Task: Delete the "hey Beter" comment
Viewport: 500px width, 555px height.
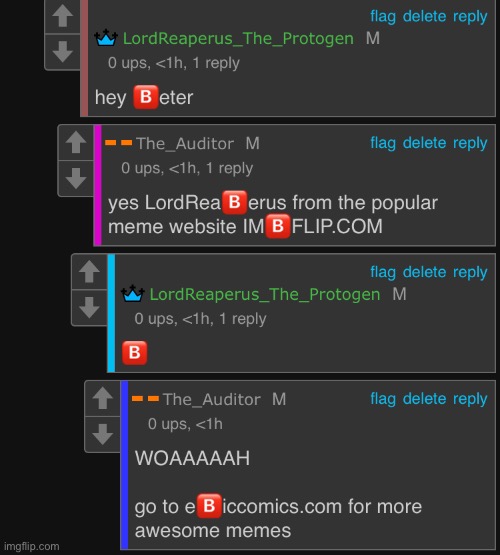Action: 424,16
